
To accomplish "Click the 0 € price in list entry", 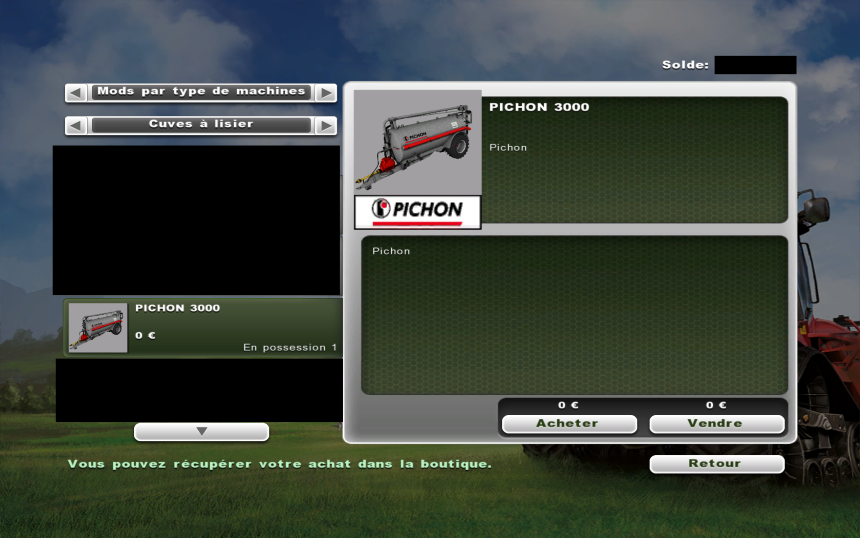I will [145, 335].
